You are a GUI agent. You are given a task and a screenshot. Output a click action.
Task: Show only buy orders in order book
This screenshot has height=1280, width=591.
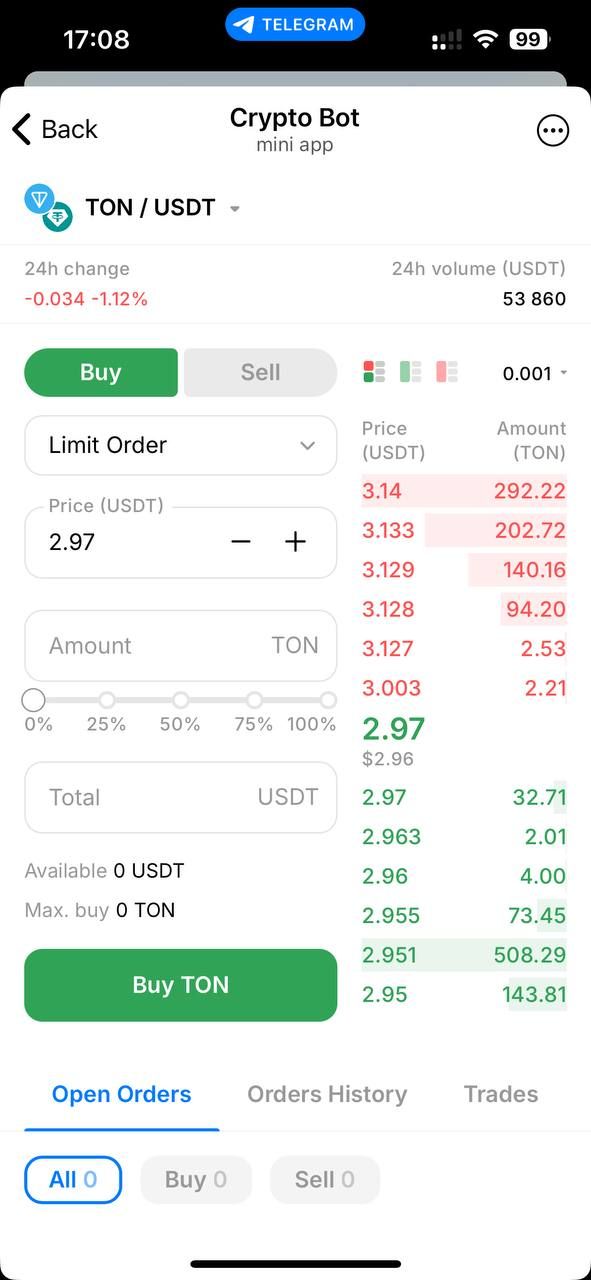(411, 372)
